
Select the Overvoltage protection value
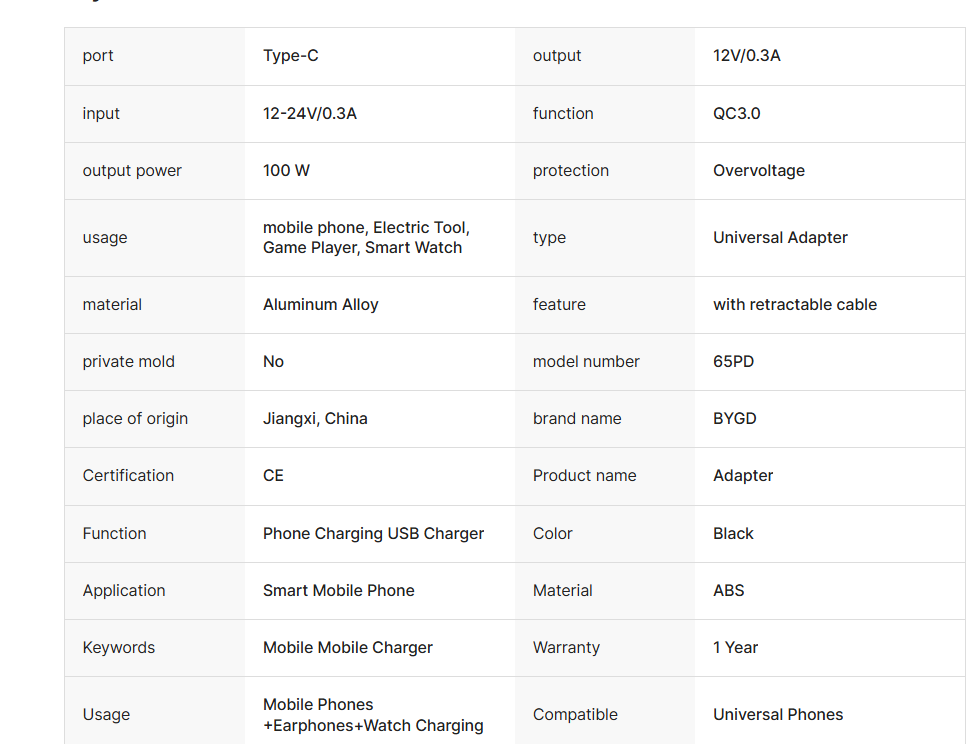[x=759, y=170]
